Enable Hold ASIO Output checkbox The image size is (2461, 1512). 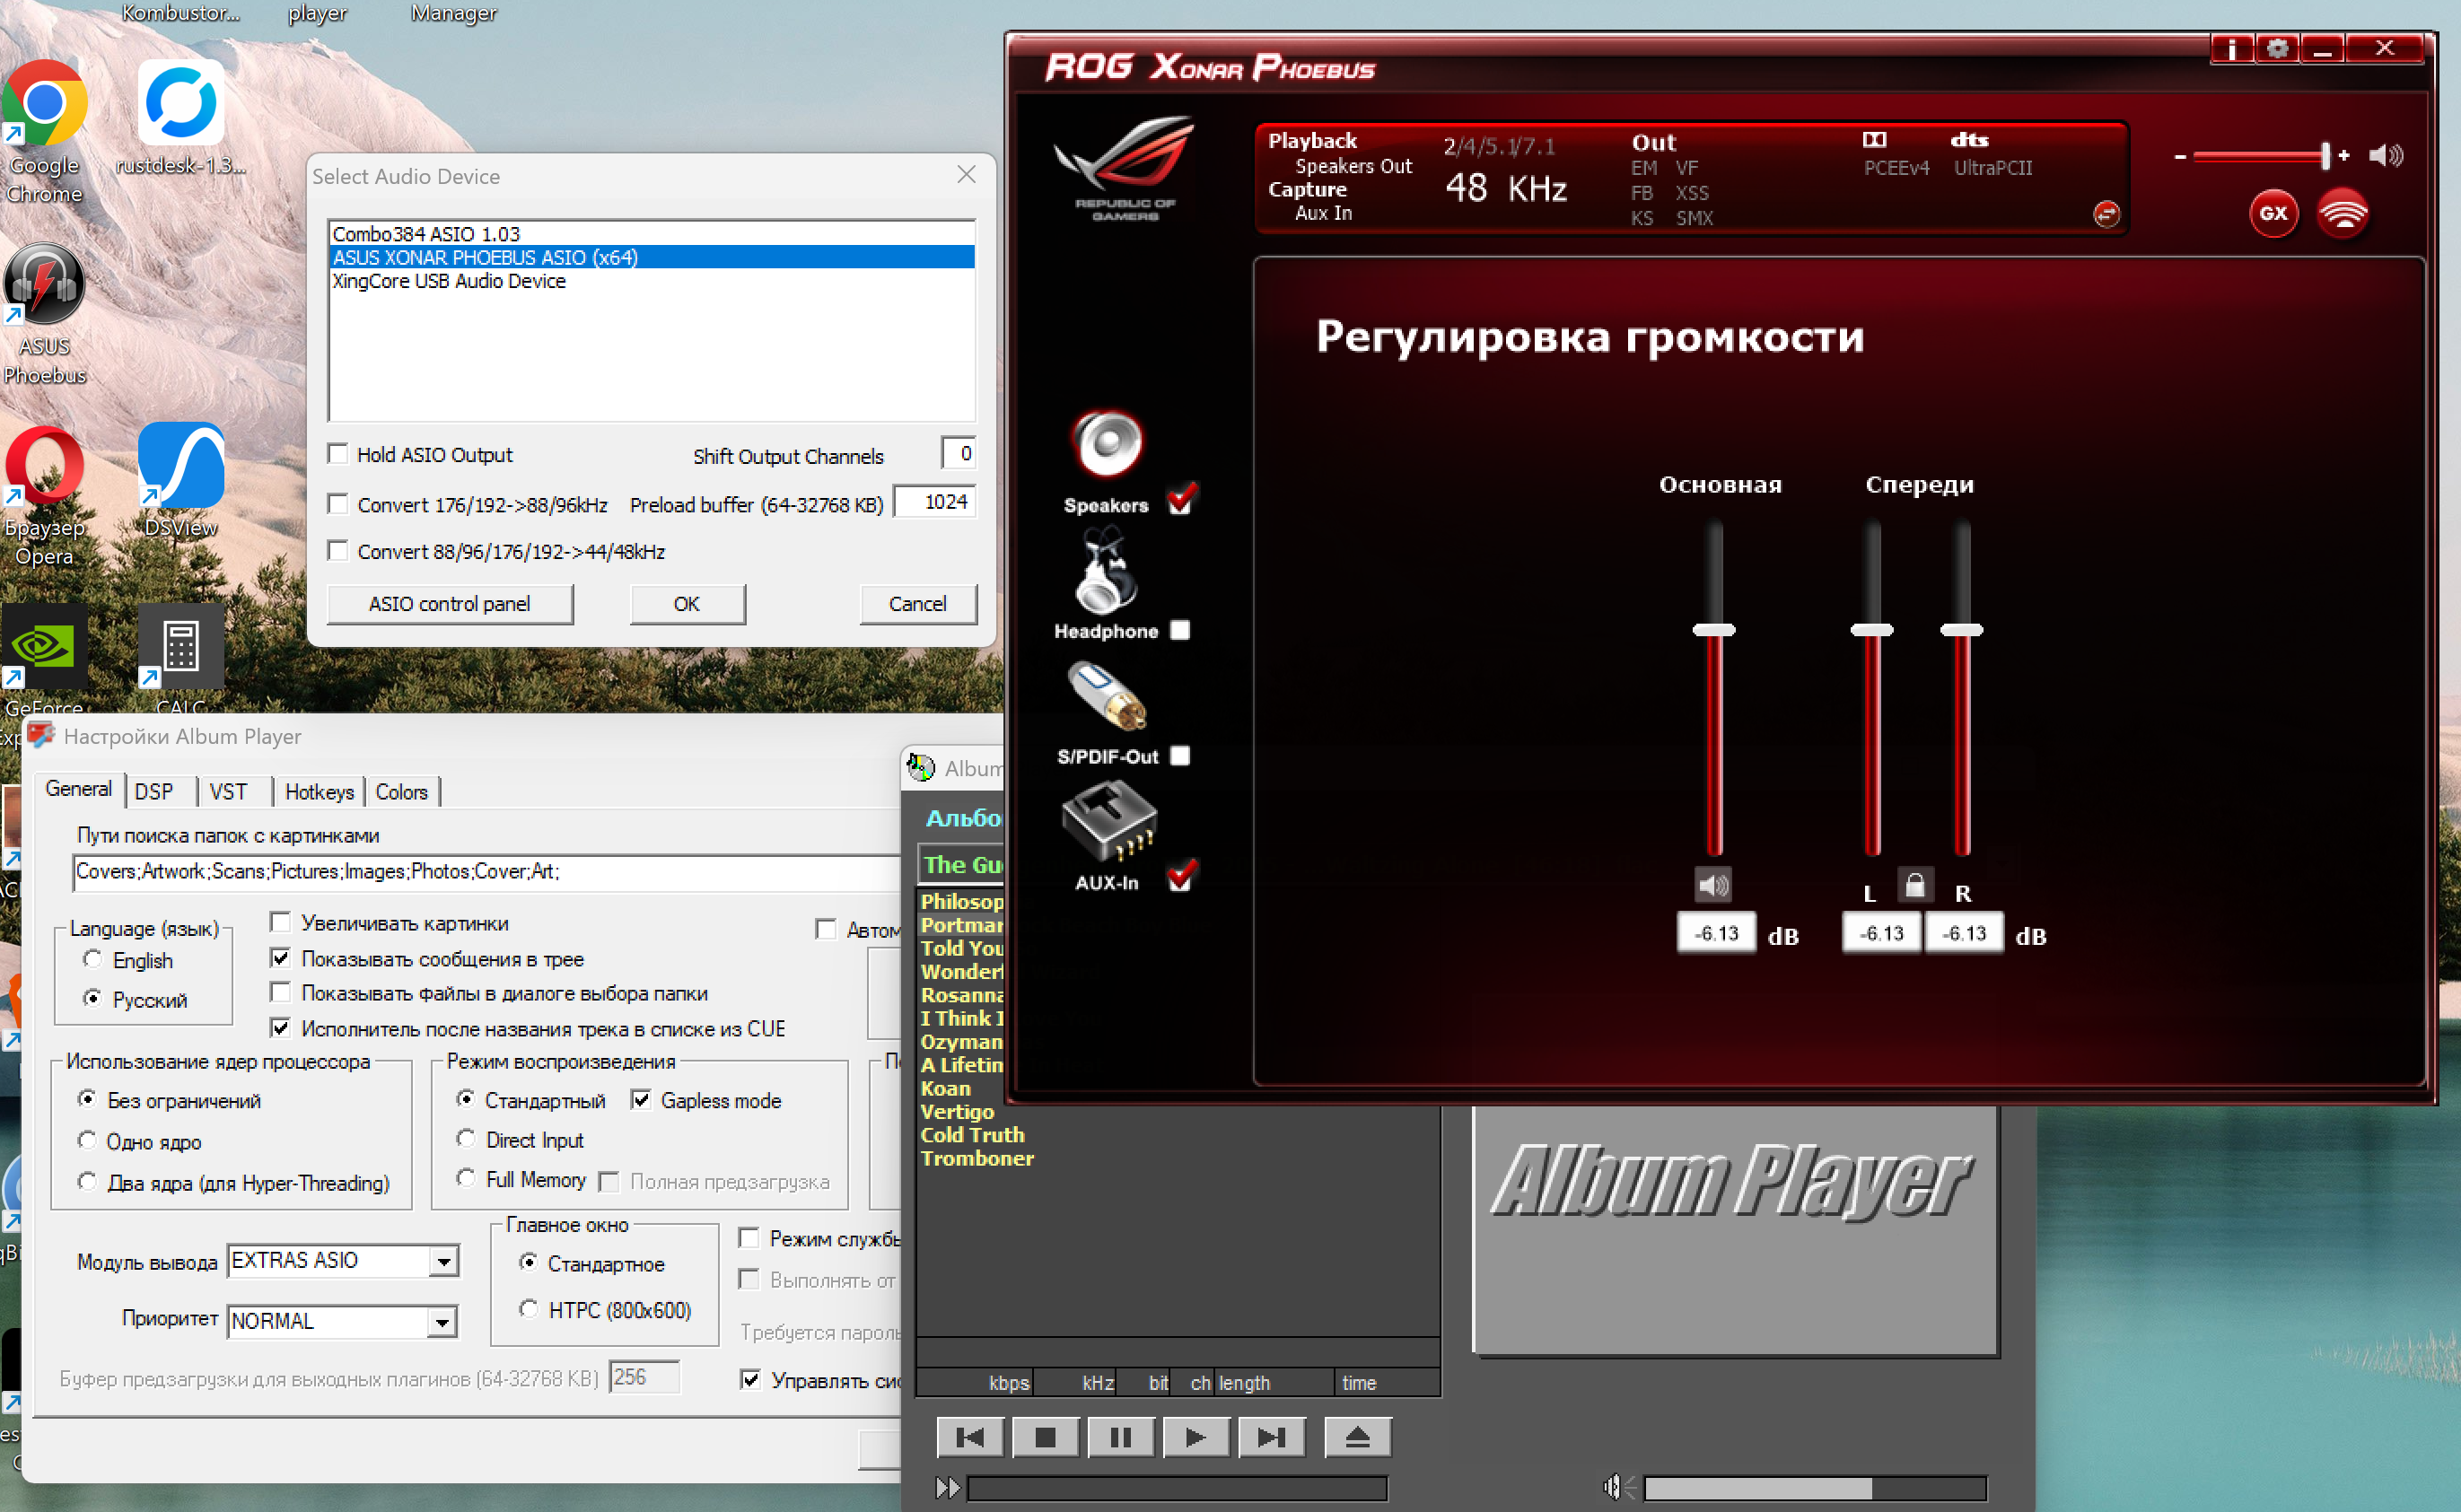tap(338, 455)
